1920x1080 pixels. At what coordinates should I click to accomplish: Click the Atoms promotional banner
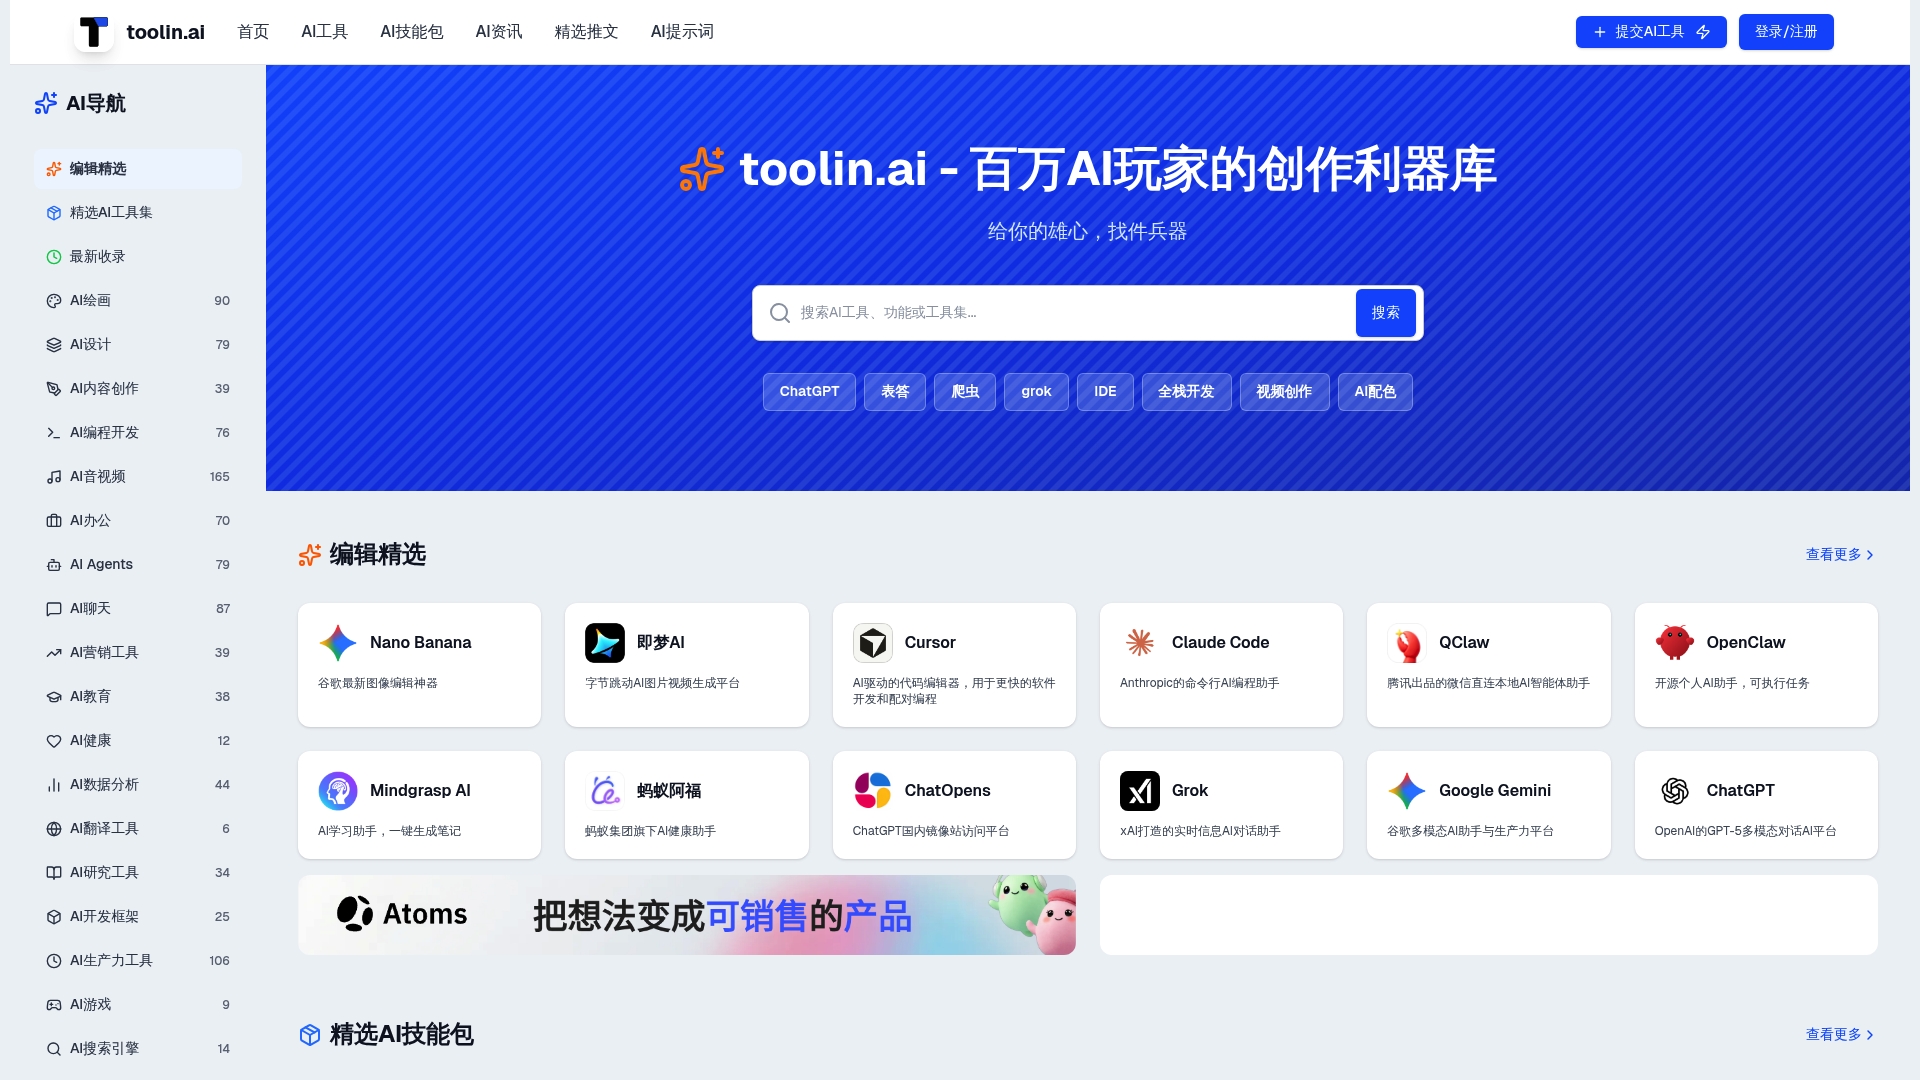686,914
